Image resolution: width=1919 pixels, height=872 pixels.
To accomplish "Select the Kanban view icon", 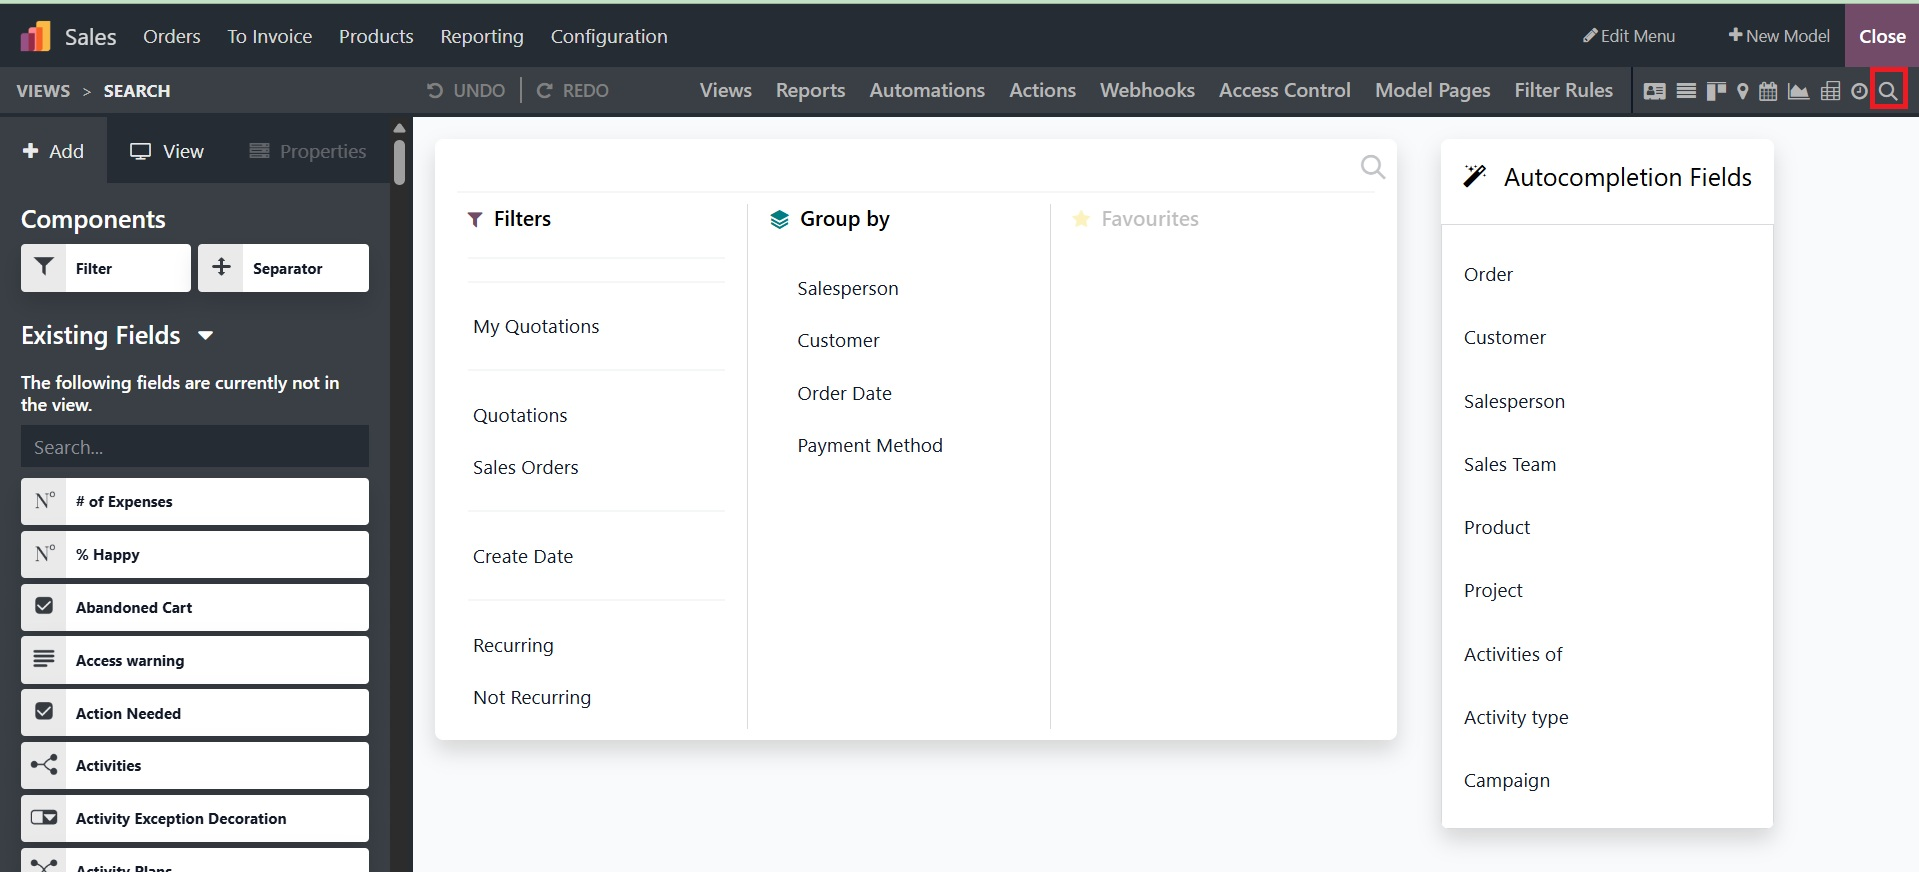I will coord(1716,91).
